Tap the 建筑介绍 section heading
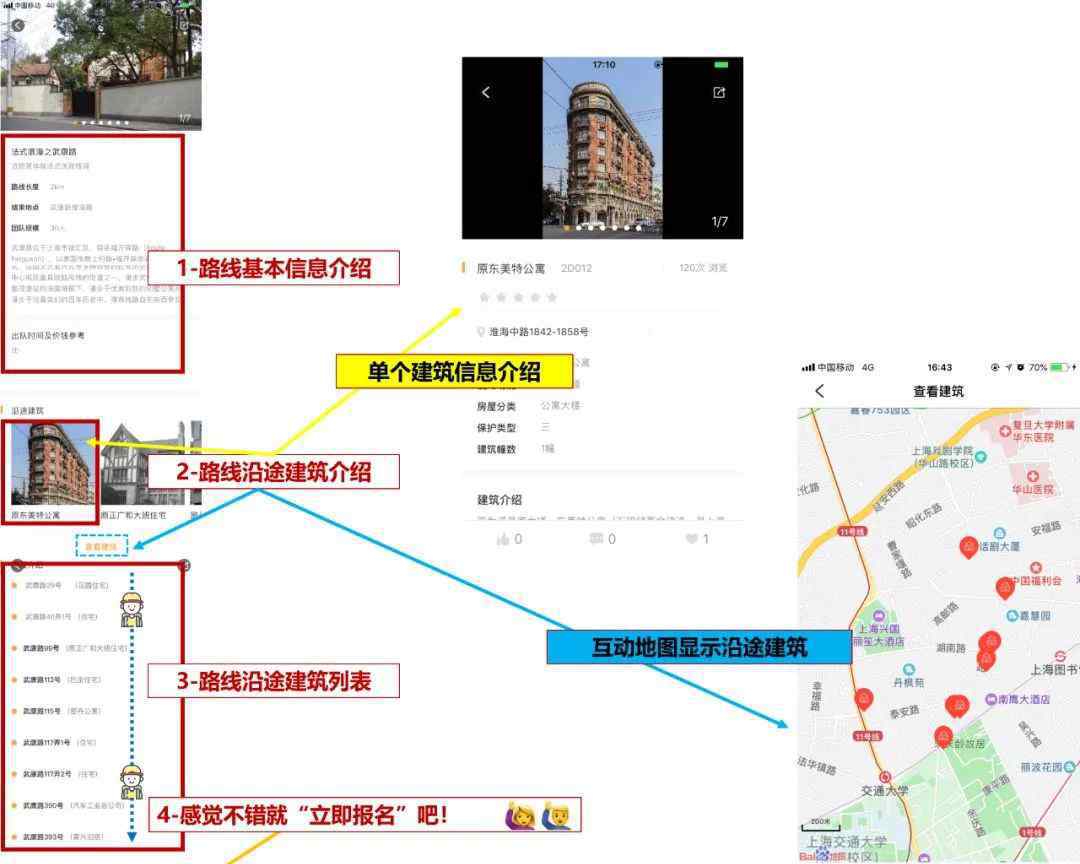Screen dimensions: 1080x864 point(499,500)
